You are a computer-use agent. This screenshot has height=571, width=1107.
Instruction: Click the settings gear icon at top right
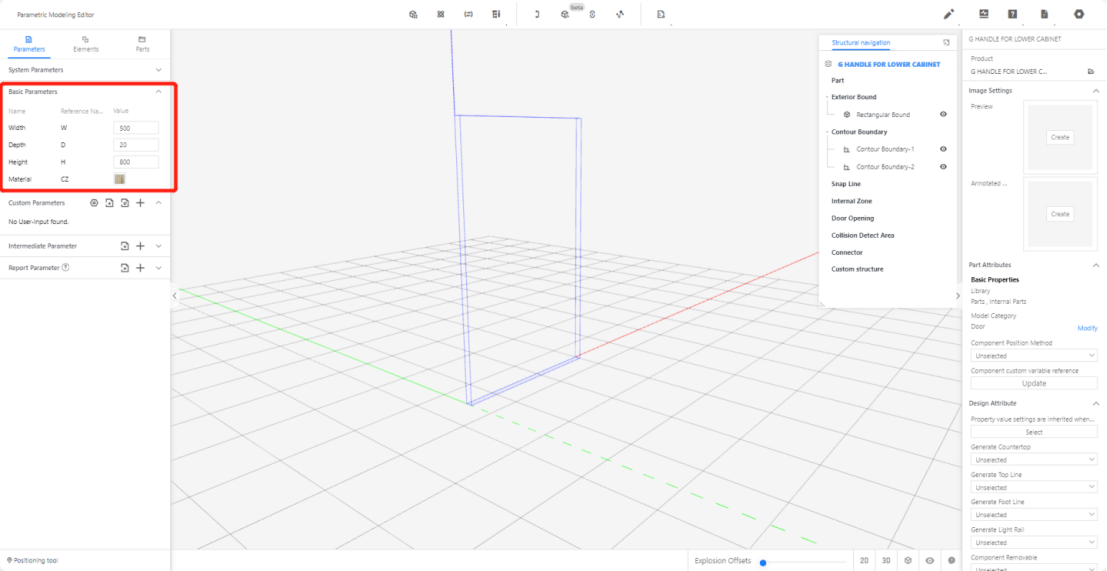[1079, 14]
